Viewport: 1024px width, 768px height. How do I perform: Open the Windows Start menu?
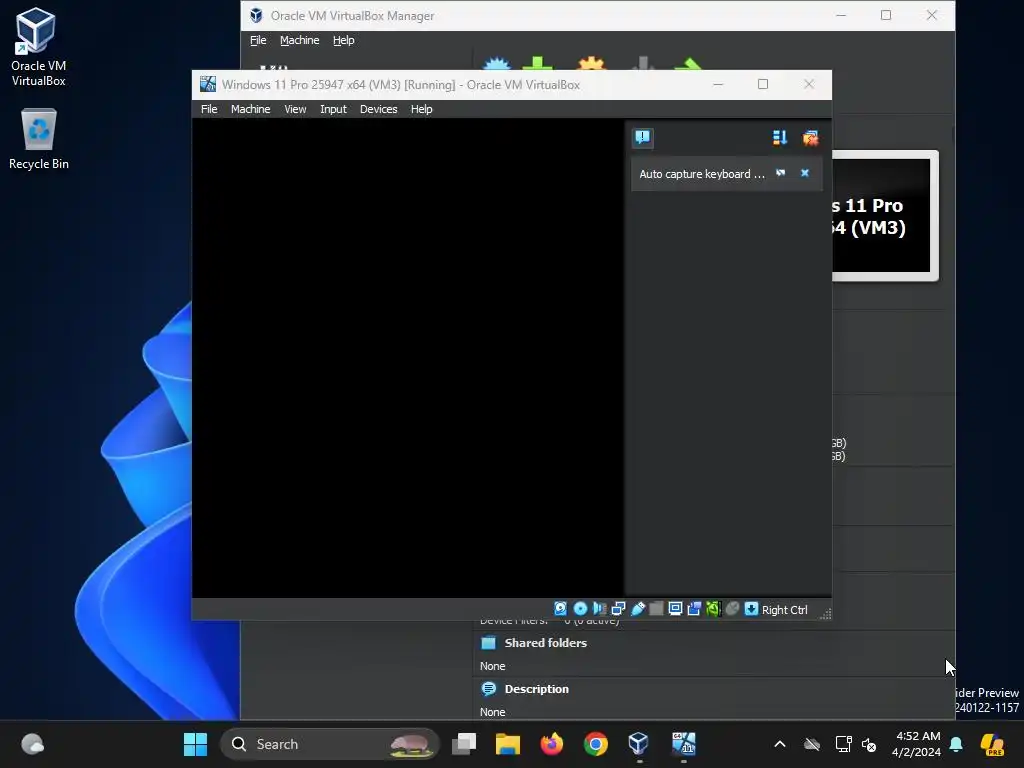point(195,744)
